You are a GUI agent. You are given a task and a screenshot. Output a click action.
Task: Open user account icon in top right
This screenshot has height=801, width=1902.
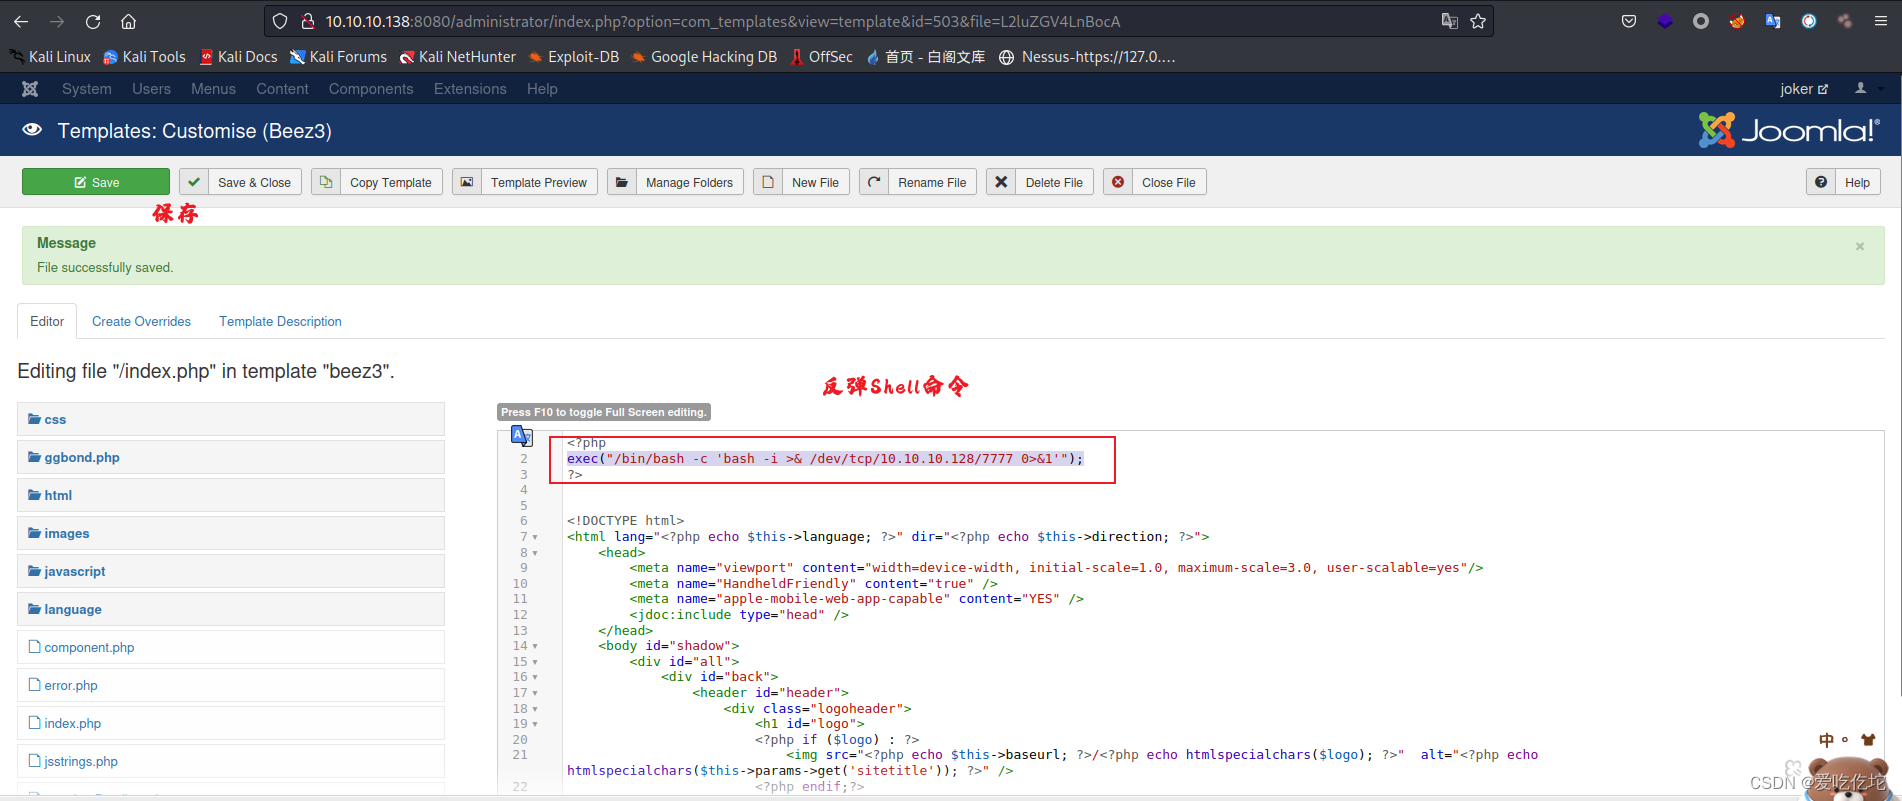(1861, 89)
